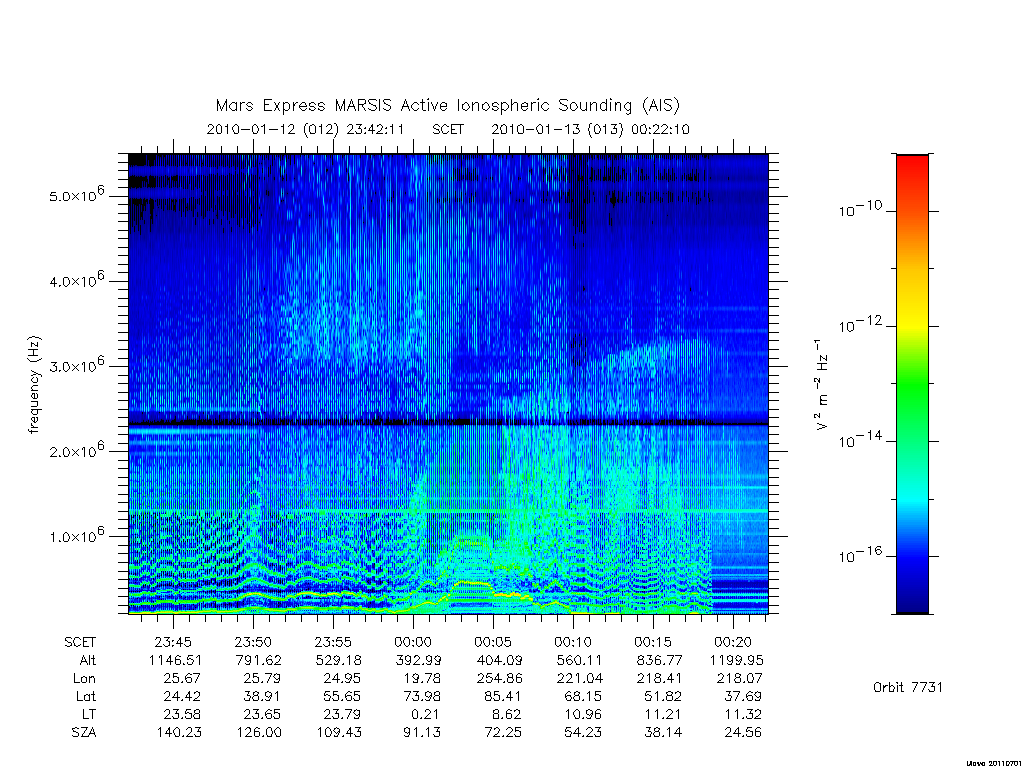Click the latitude value '85.41'
The image size is (1024, 768).
[x=502, y=696]
